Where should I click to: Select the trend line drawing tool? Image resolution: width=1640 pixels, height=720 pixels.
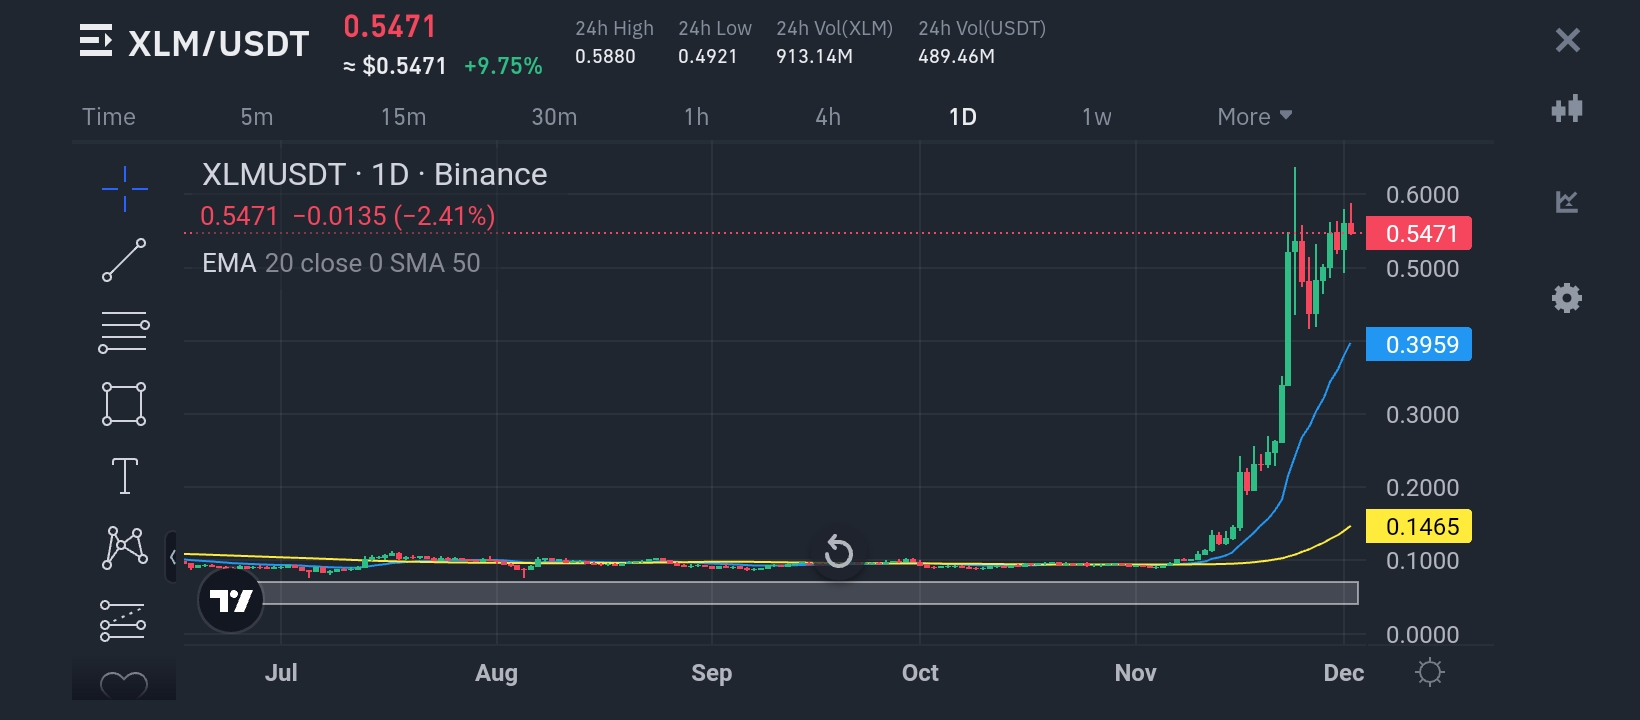coord(124,260)
